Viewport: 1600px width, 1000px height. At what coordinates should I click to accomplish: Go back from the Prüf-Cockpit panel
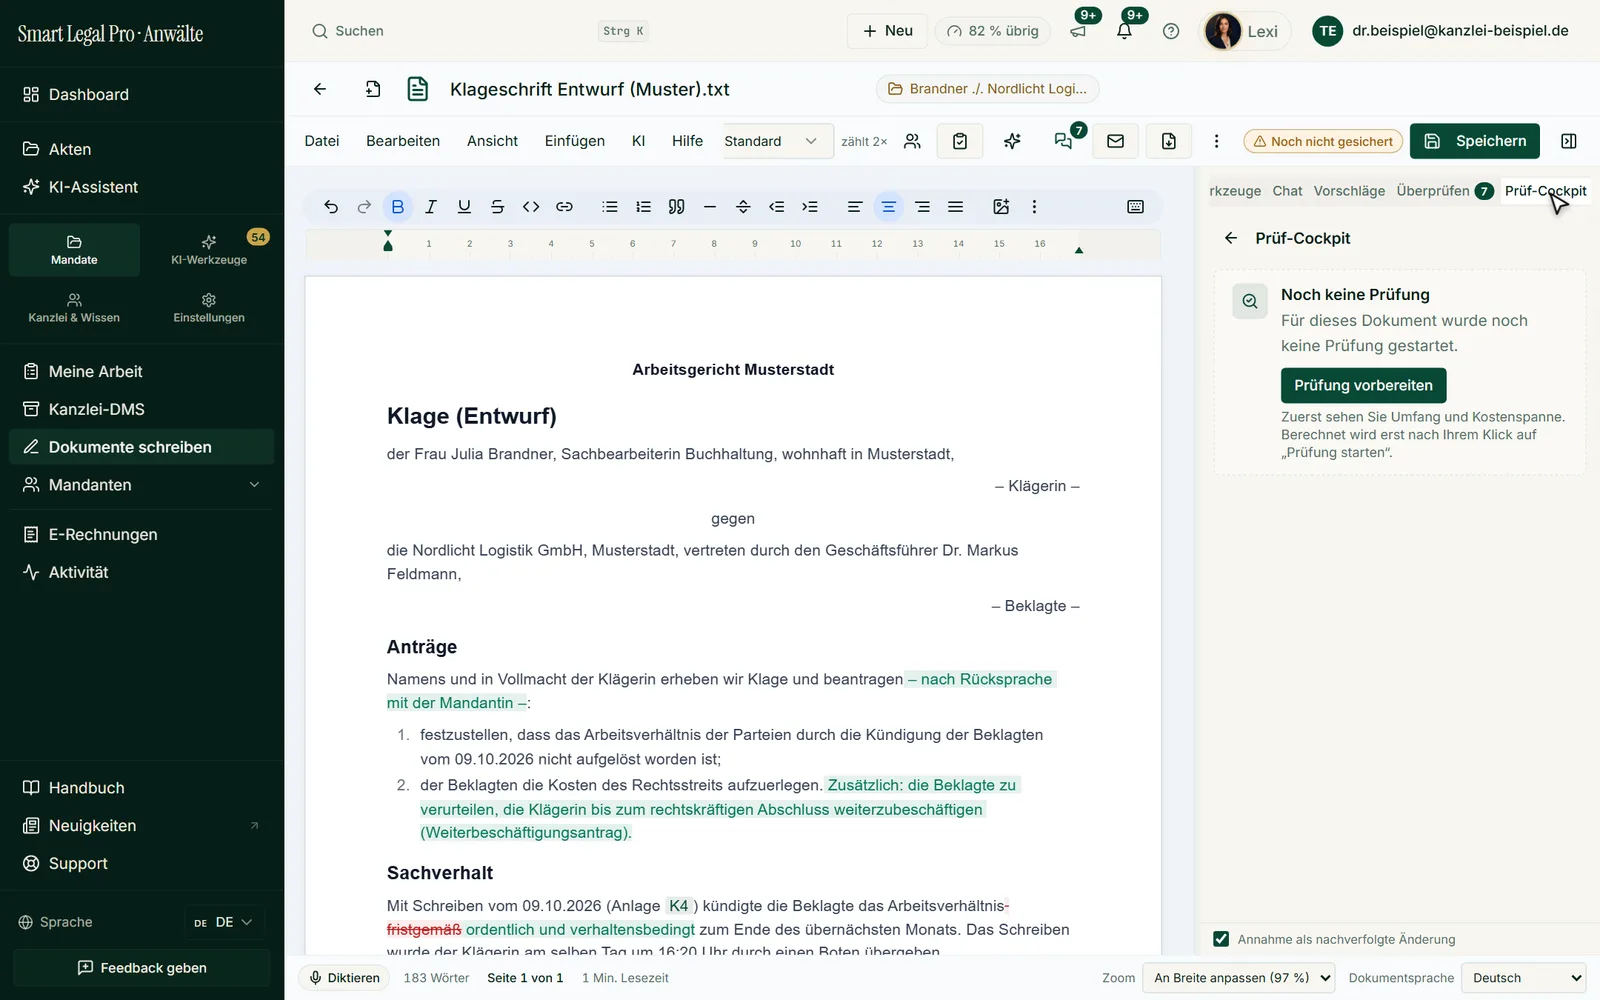tap(1231, 238)
